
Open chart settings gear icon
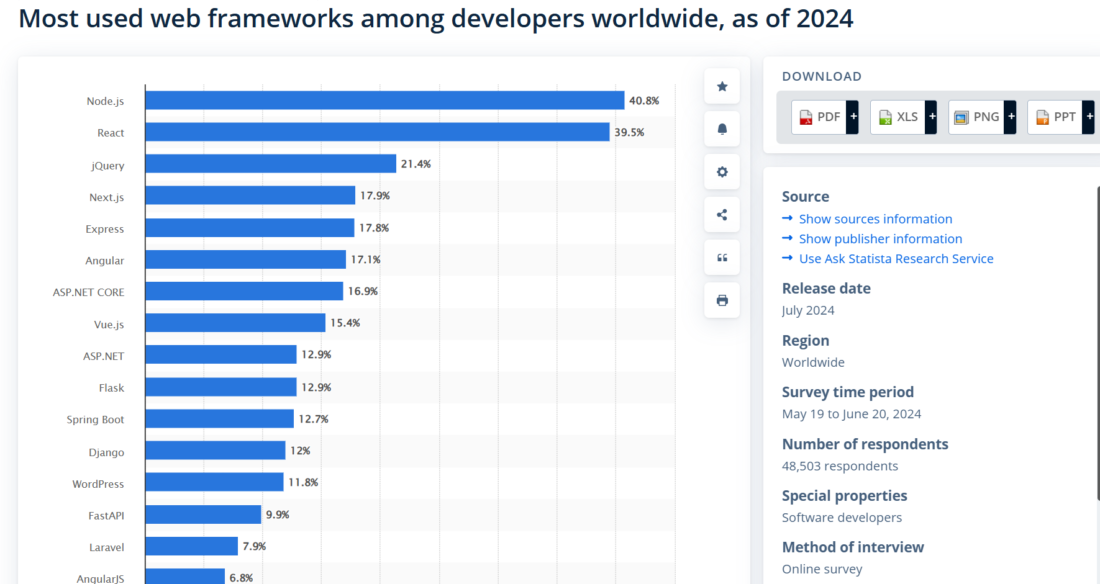point(722,172)
